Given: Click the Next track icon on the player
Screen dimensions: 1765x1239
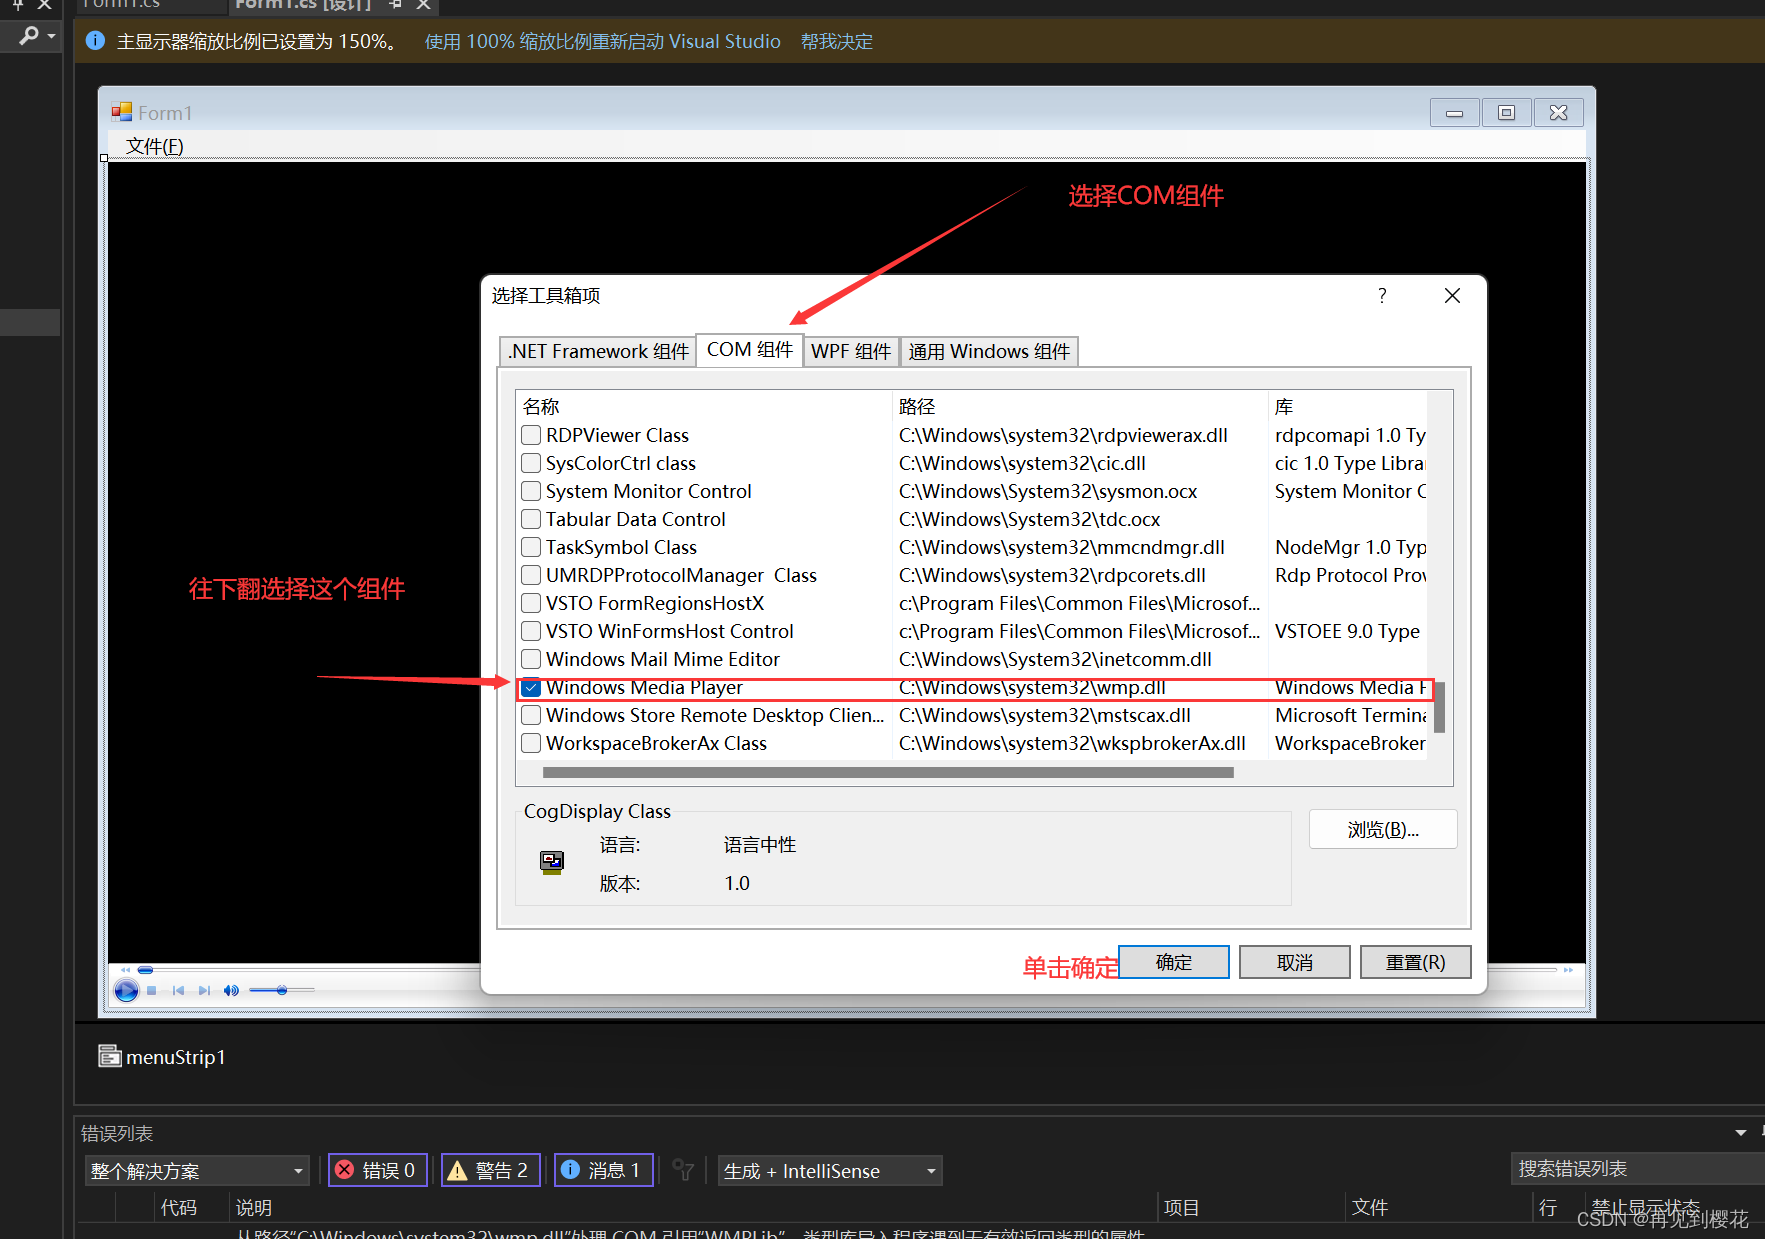Looking at the screenshot, I should (x=205, y=990).
